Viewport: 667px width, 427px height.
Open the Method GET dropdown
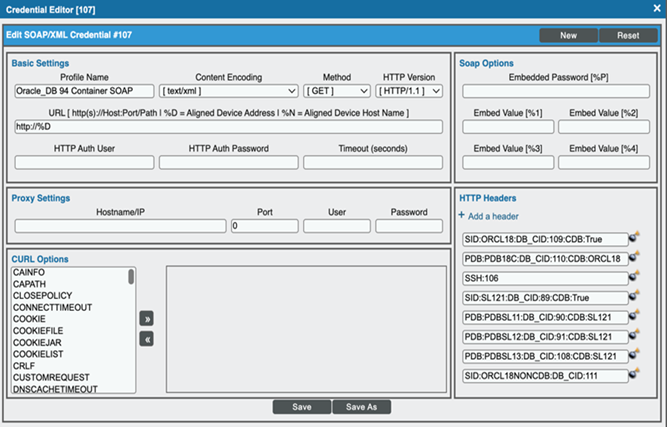click(x=336, y=91)
